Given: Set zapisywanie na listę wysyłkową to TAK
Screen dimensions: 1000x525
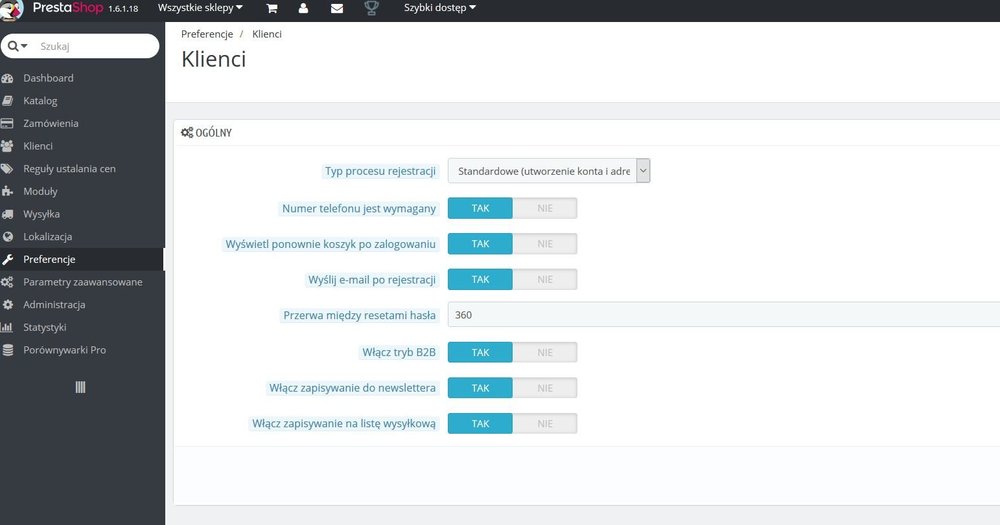Looking at the screenshot, I should pyautogui.click(x=480, y=424).
